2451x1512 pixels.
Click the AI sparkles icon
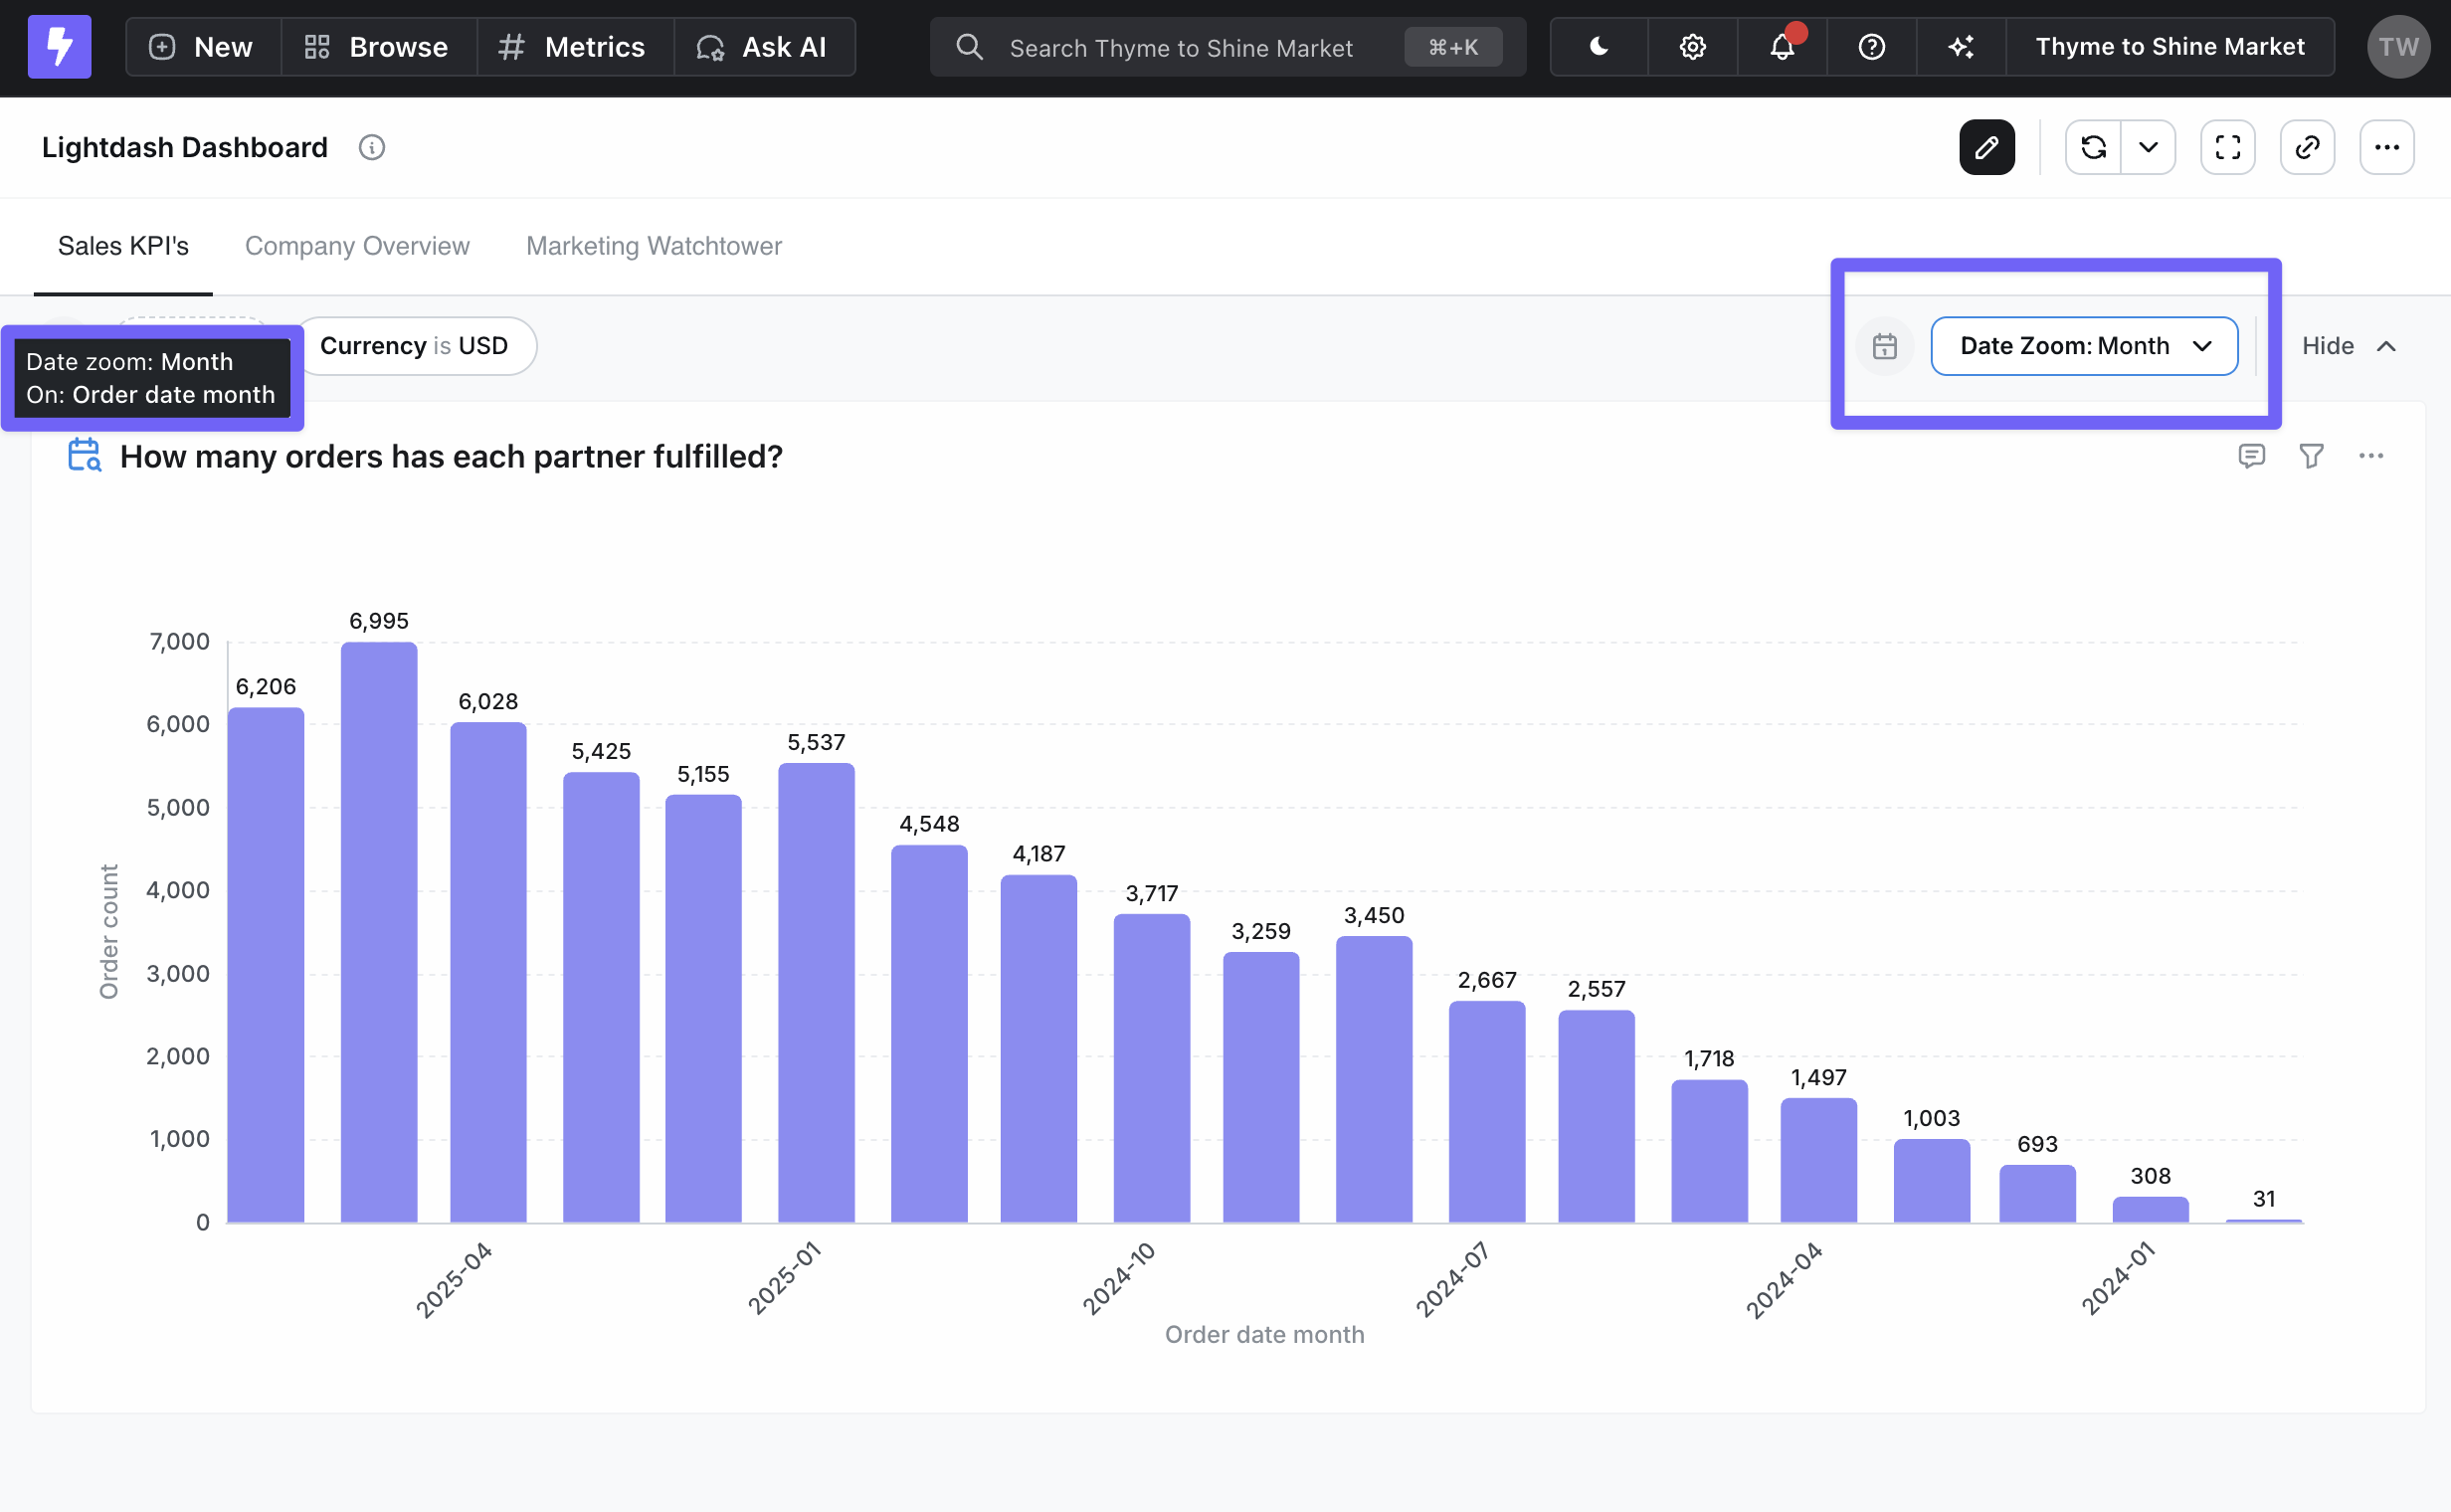pos(1960,47)
